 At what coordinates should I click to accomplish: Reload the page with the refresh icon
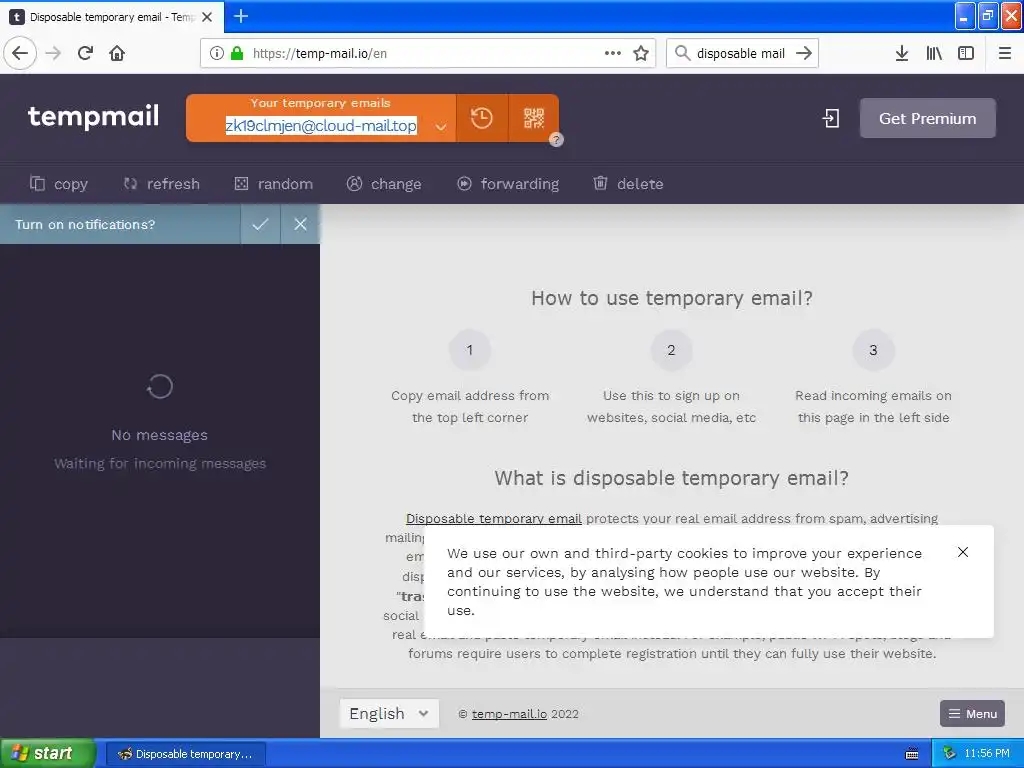tap(86, 53)
